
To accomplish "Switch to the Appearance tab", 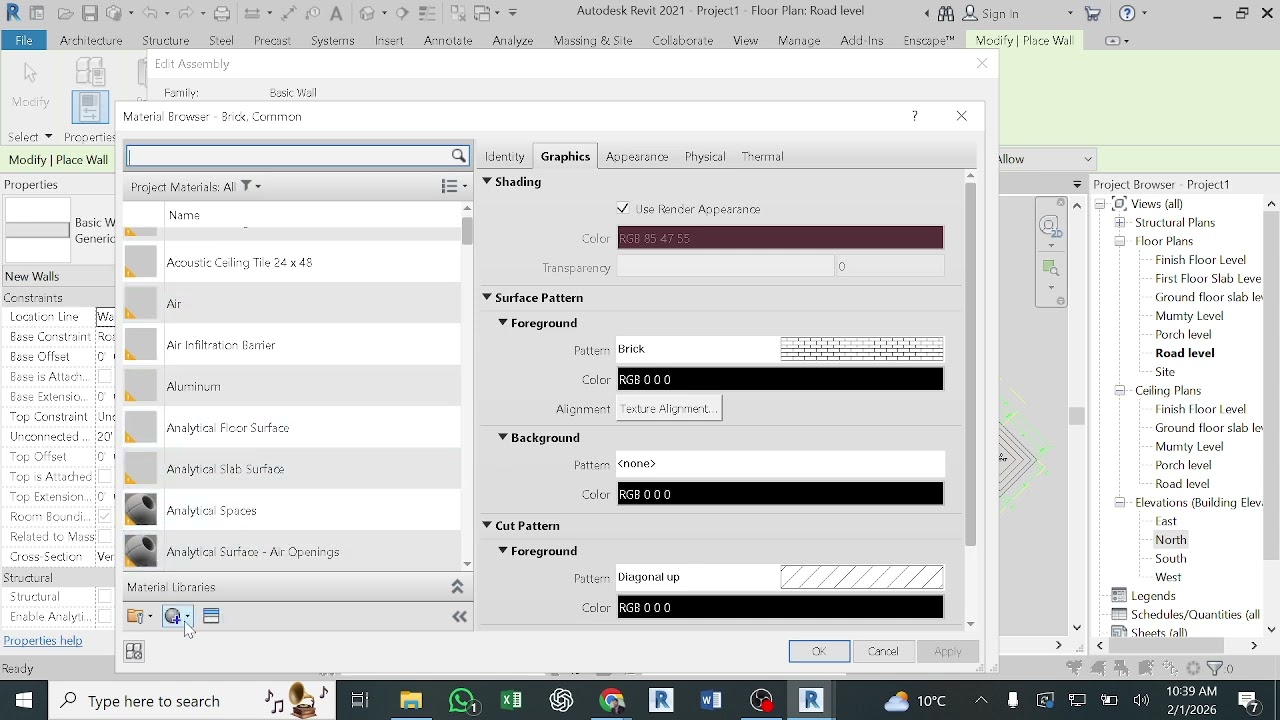I will (x=637, y=157).
